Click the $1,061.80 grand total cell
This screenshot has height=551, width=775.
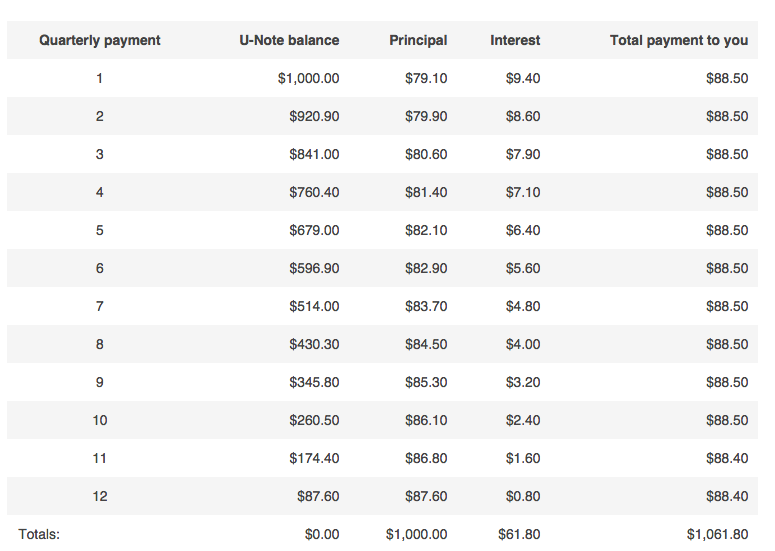717,534
